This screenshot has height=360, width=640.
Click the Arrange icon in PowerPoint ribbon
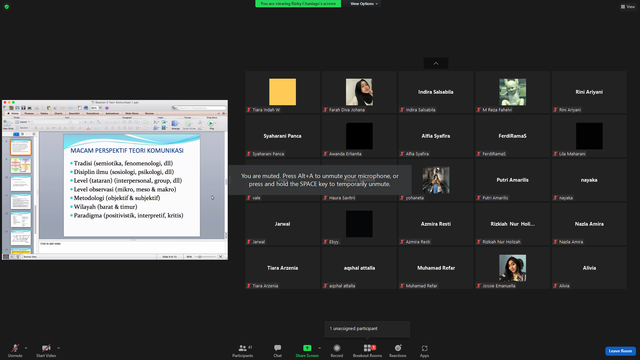point(176,124)
